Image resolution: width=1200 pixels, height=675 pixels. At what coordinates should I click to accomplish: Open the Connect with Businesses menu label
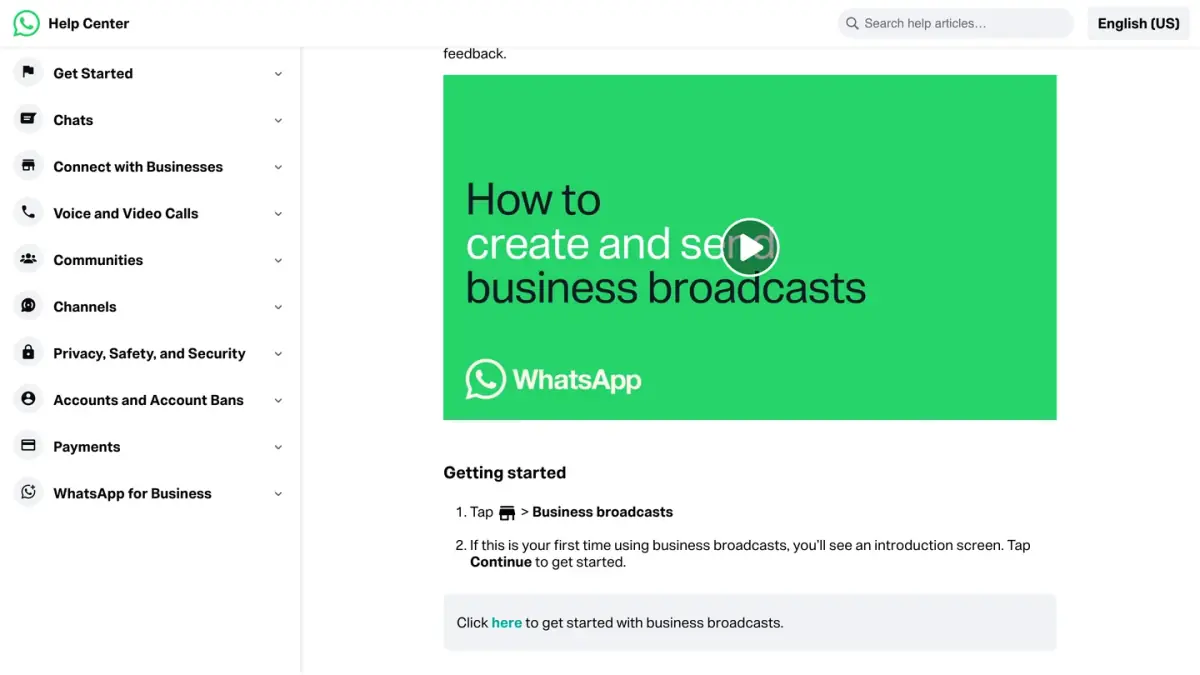pos(138,167)
